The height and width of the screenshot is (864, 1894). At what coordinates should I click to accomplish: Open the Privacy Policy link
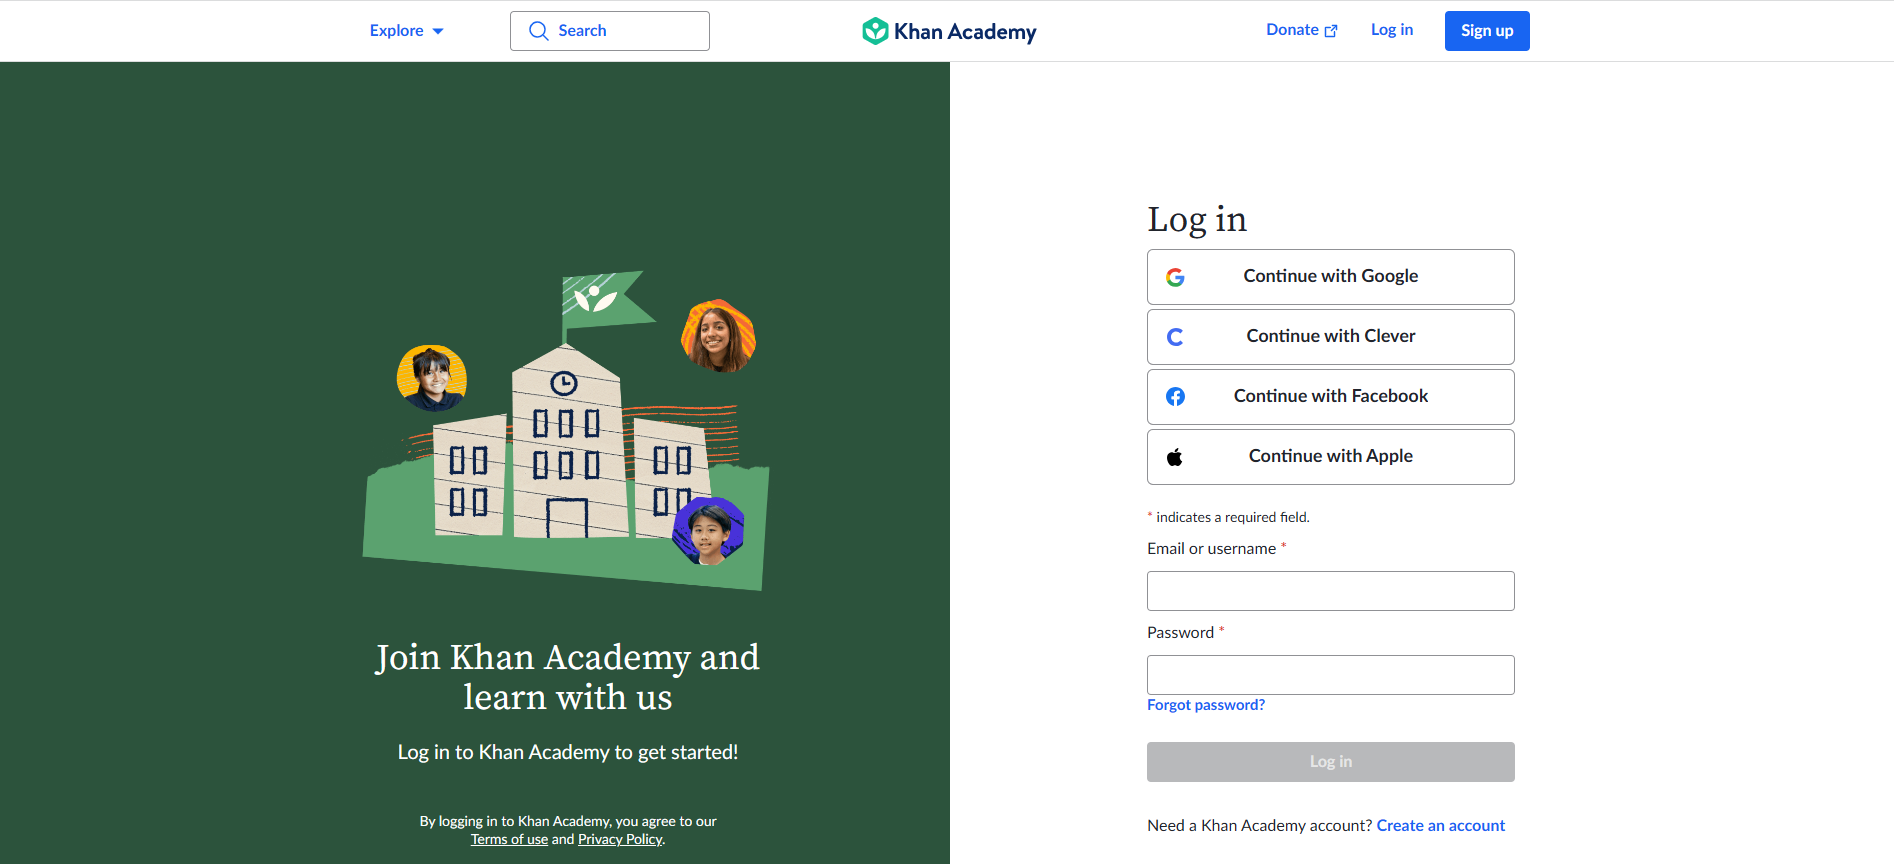pos(620,840)
